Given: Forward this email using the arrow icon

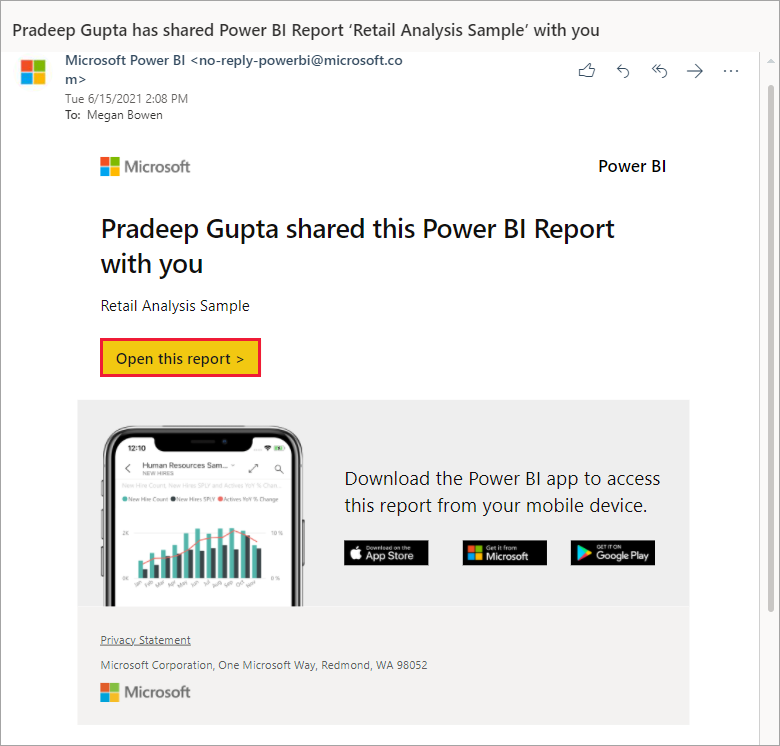Looking at the screenshot, I should click(695, 71).
